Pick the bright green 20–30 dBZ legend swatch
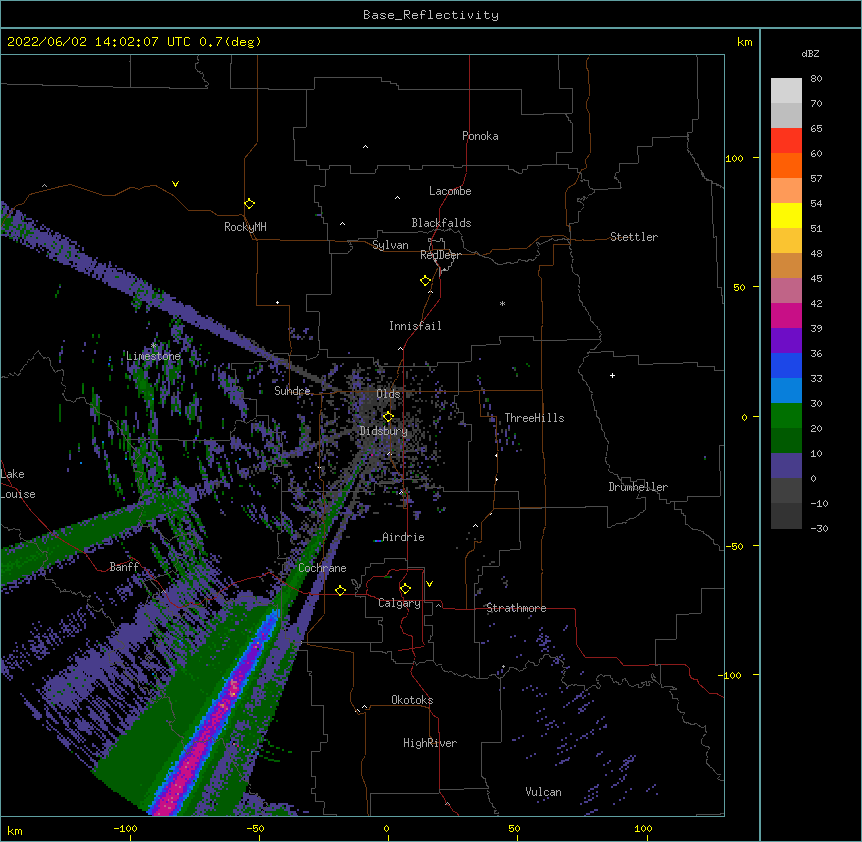 [786, 416]
